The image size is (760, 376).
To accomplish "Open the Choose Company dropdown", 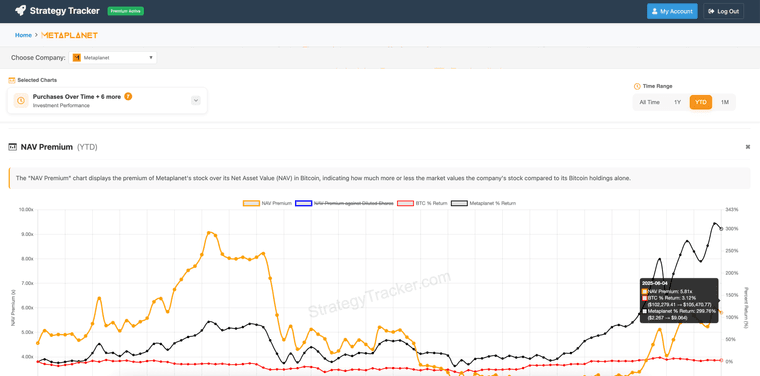I will click(112, 58).
